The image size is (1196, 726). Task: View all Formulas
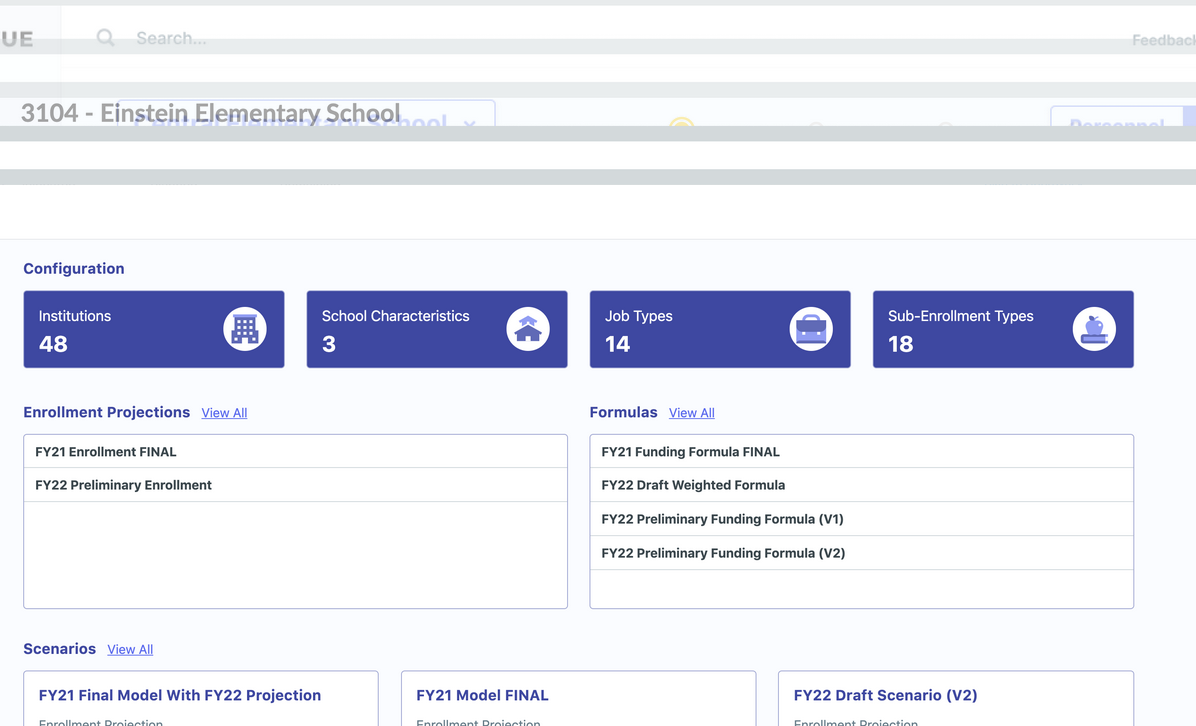[691, 413]
